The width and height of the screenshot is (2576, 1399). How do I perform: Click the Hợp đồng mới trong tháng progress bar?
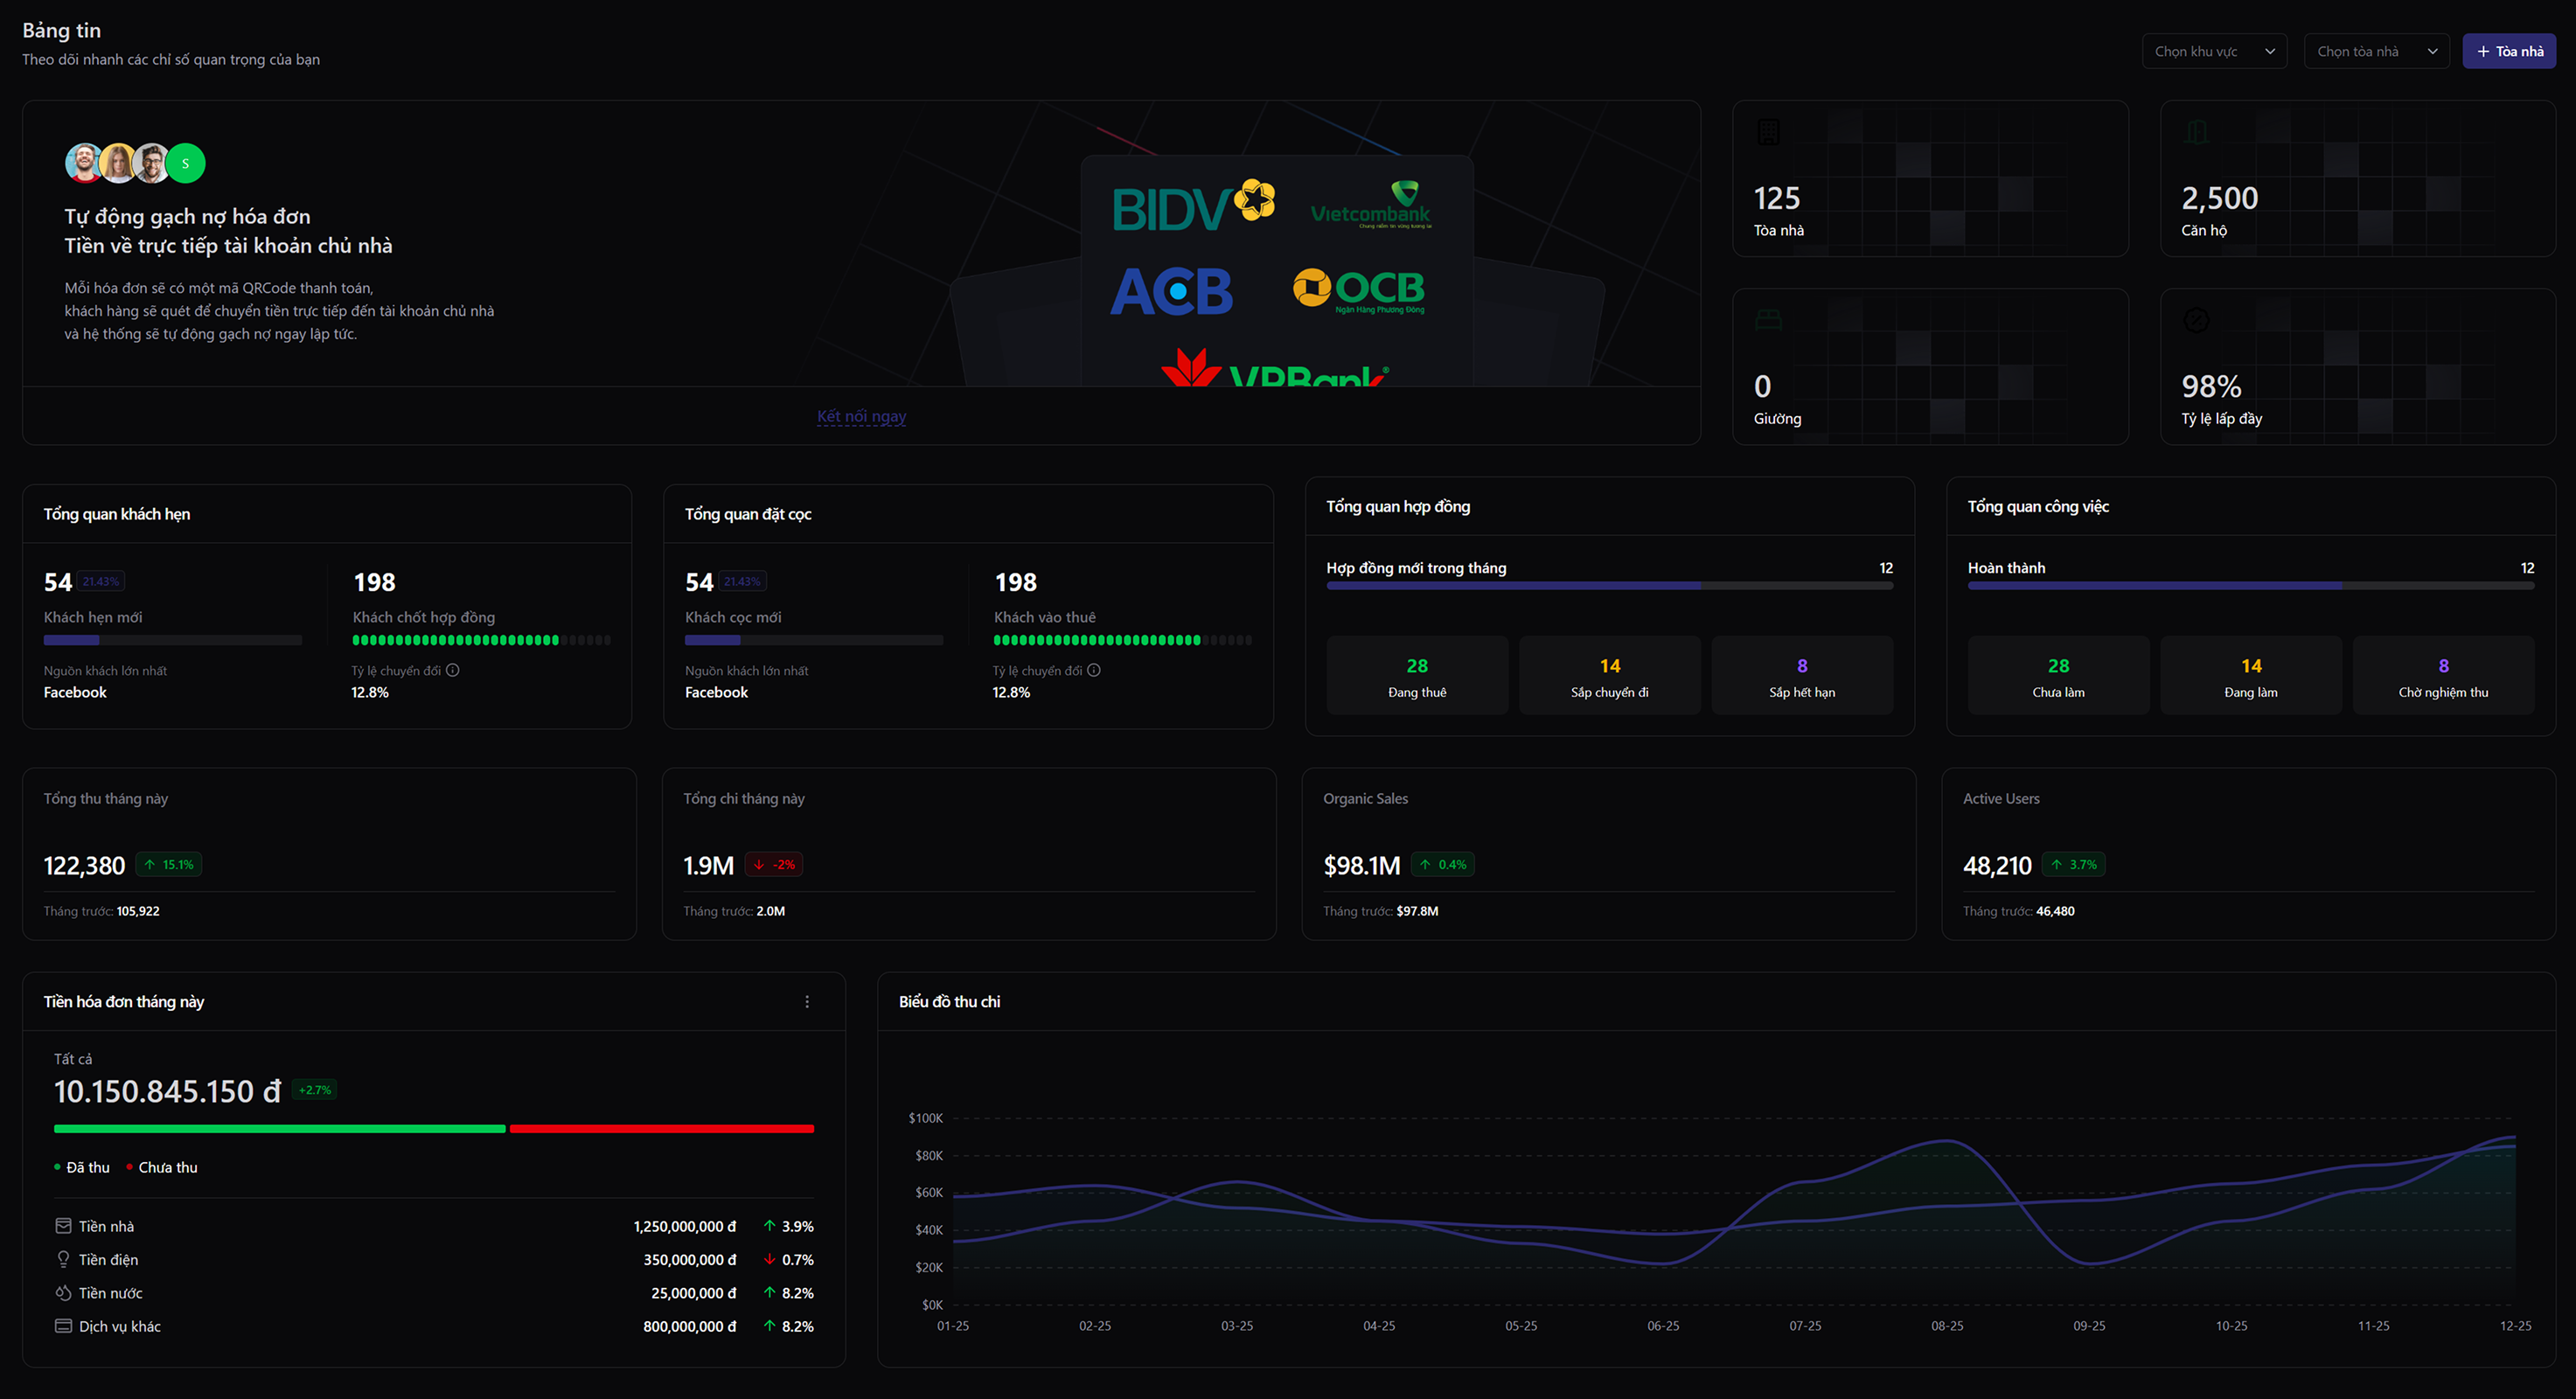pyautogui.click(x=1608, y=586)
